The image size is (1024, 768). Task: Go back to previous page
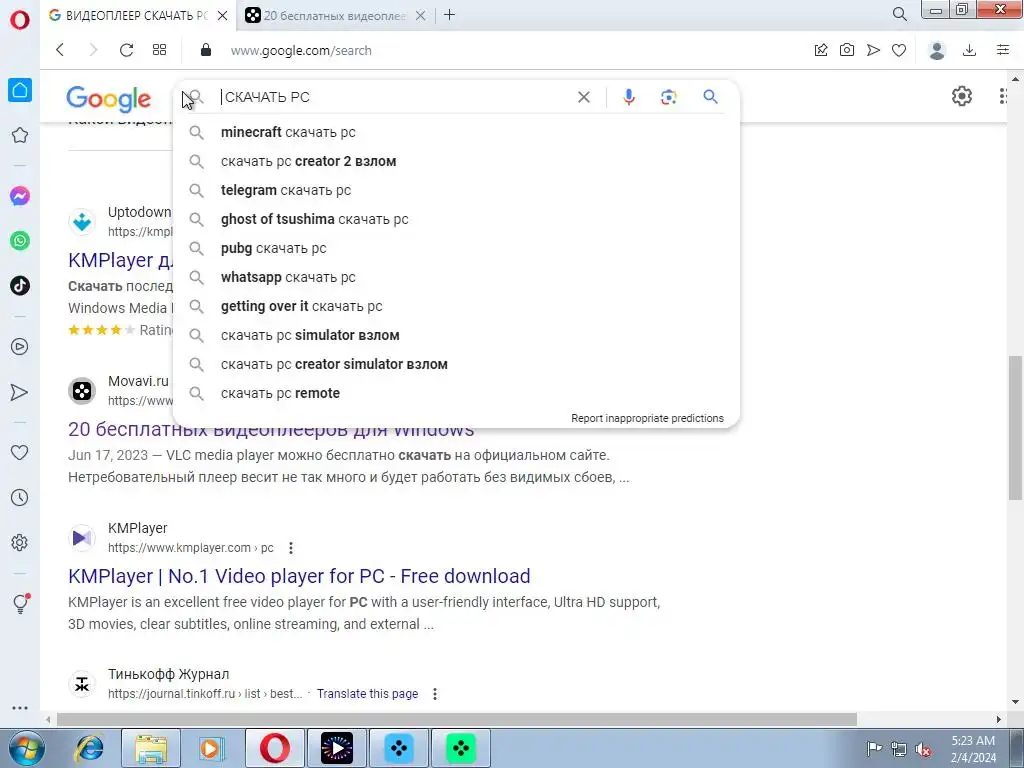pyautogui.click(x=60, y=50)
